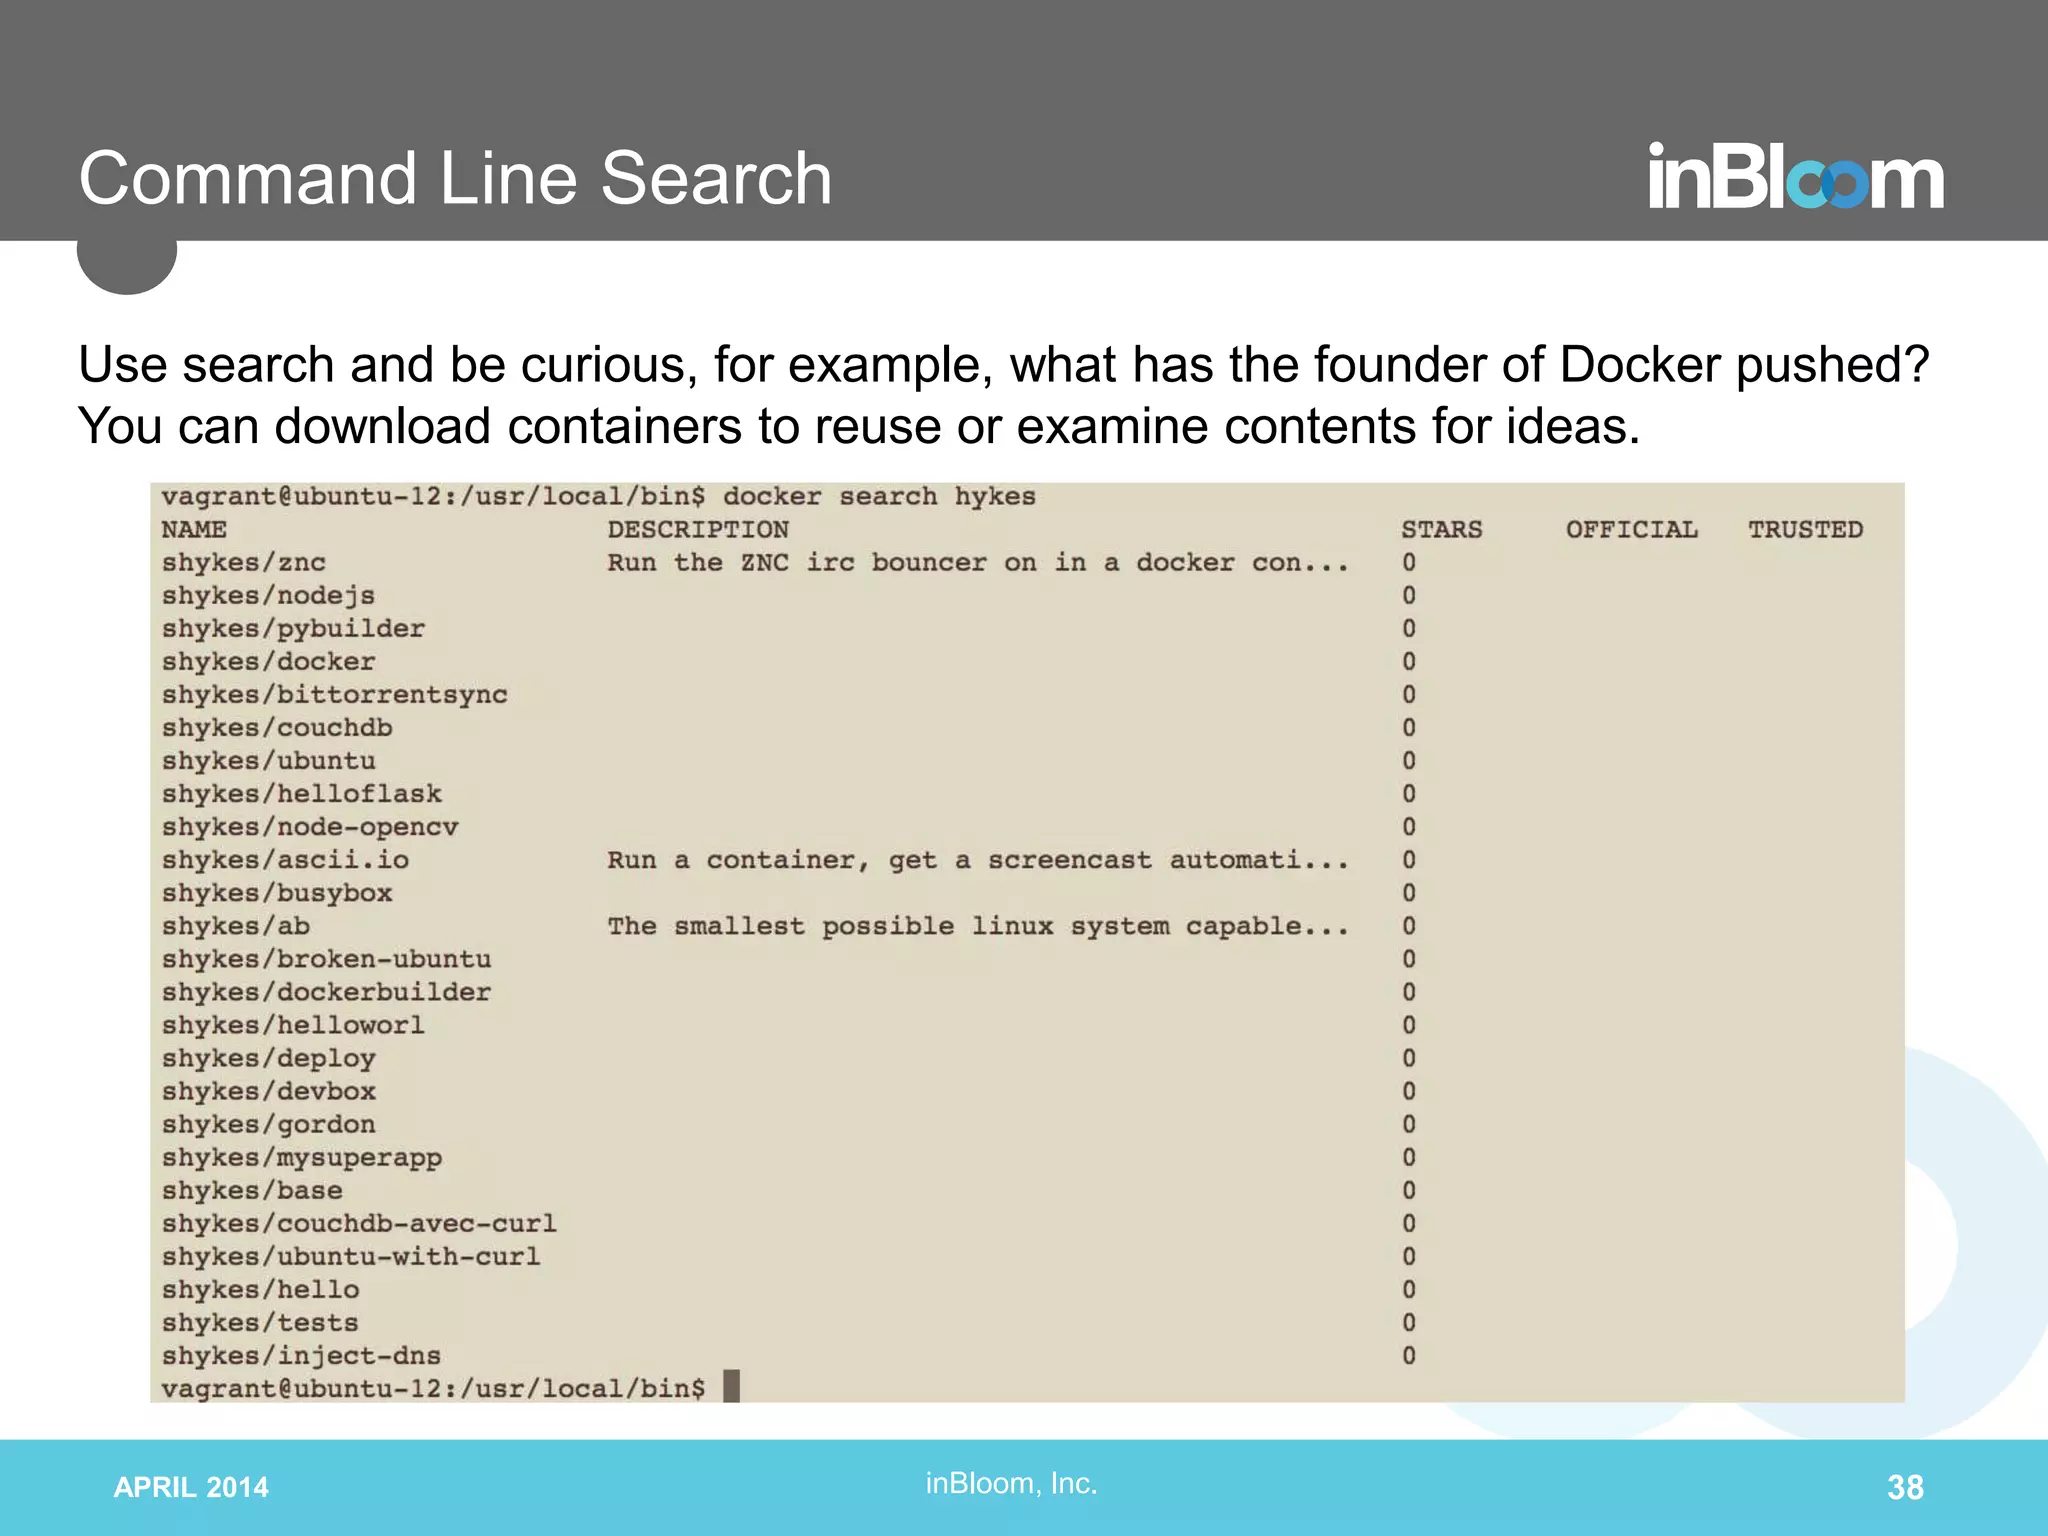Click the 'smallest possible linux system' description

coord(978,926)
